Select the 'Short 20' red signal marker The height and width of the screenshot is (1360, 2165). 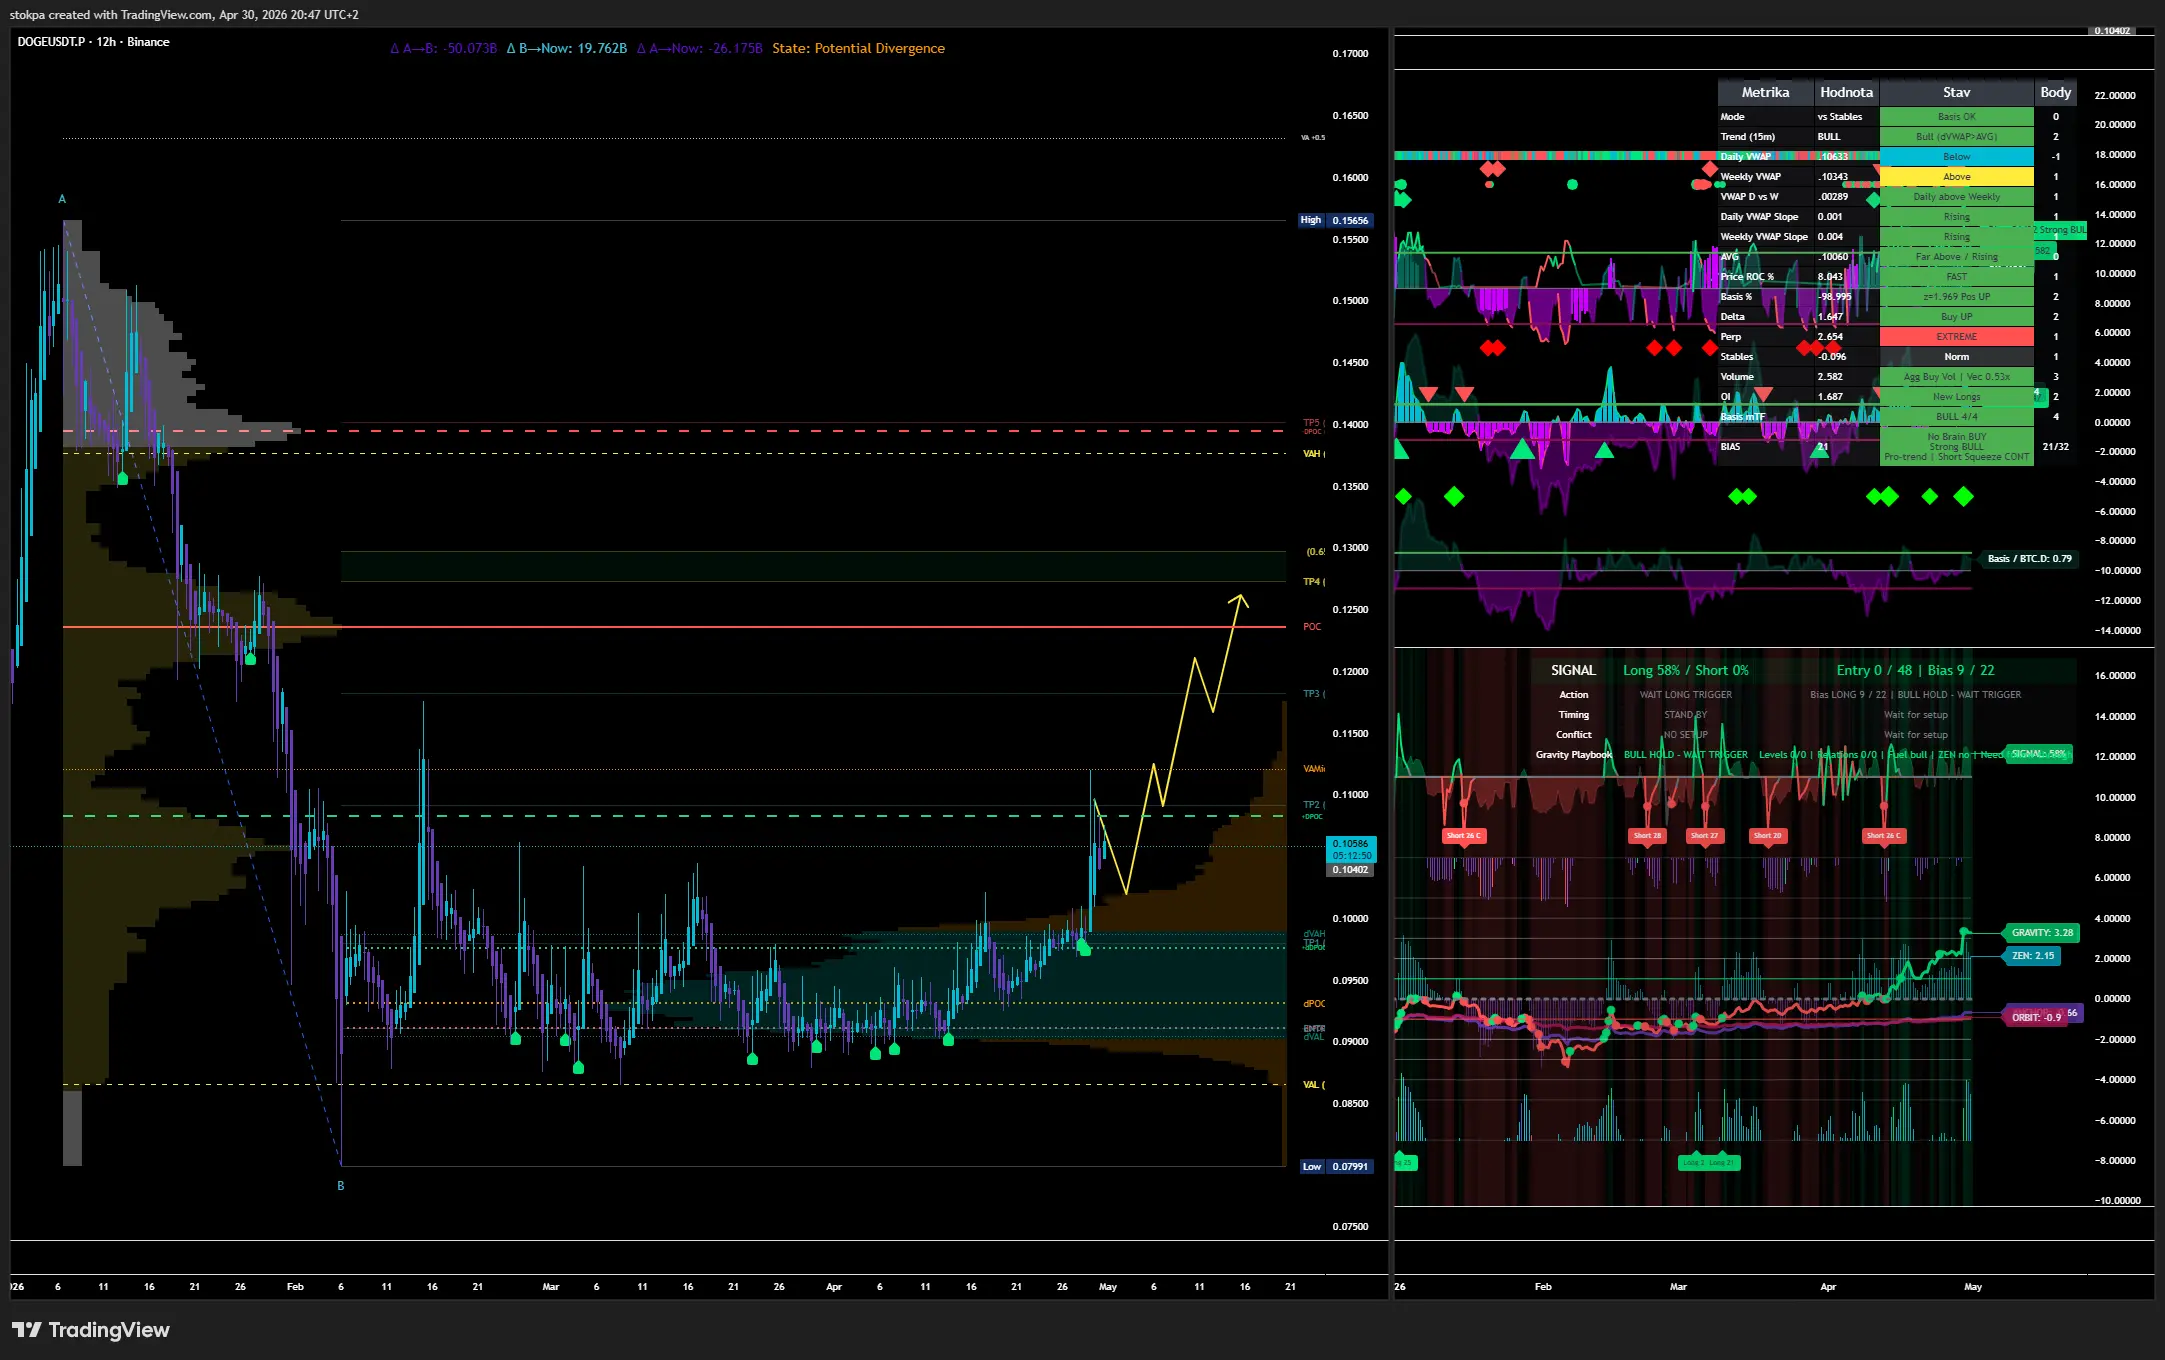[1767, 836]
